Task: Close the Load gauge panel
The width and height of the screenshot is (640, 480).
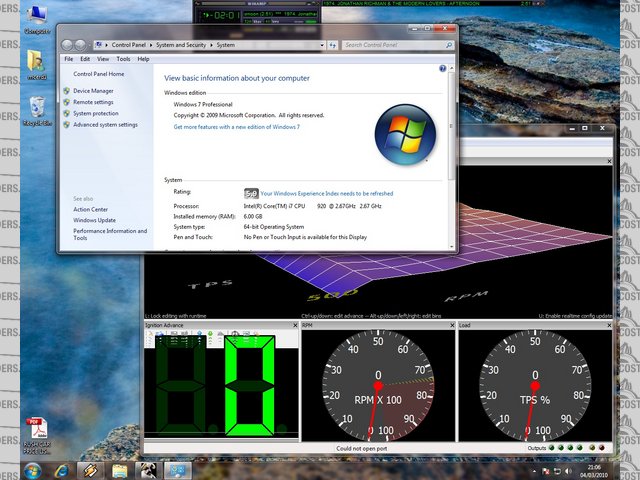Action: click(x=609, y=325)
